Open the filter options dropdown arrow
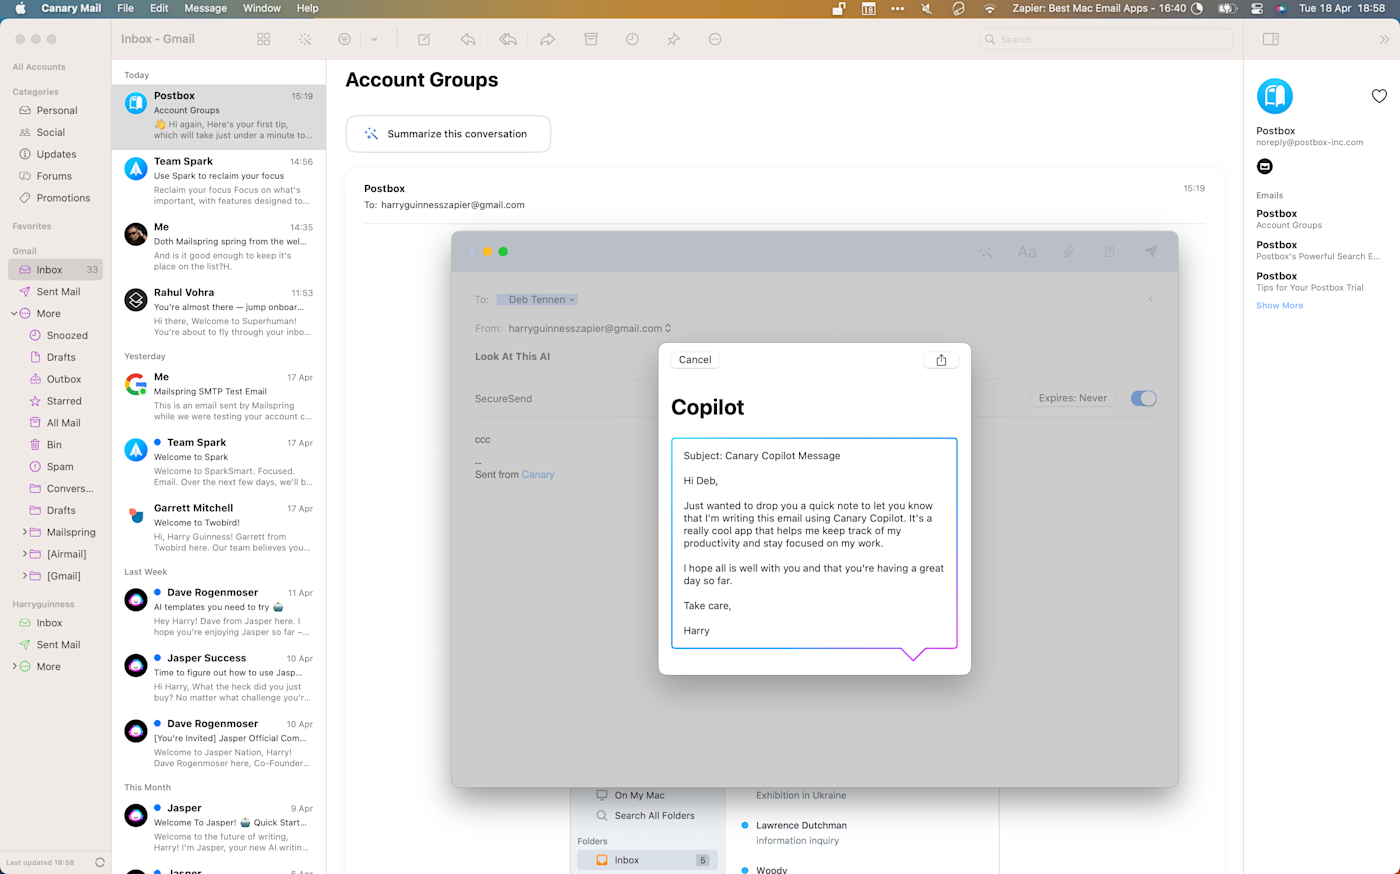The width and height of the screenshot is (1400, 874). pyautogui.click(x=374, y=39)
